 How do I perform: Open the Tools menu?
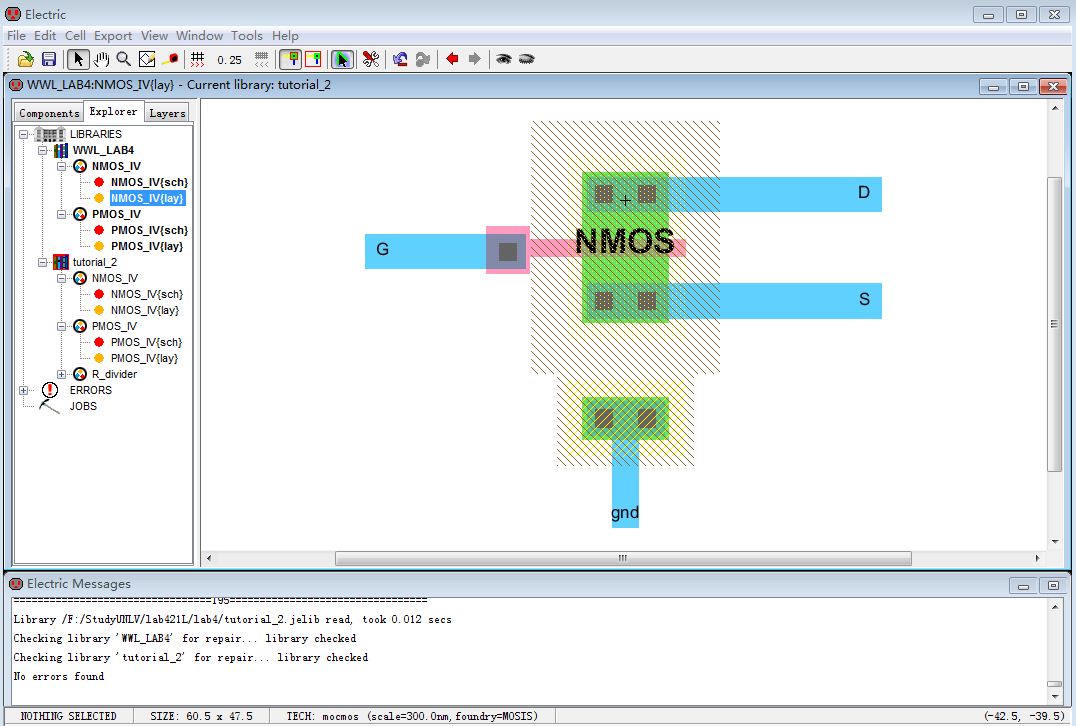coord(247,36)
